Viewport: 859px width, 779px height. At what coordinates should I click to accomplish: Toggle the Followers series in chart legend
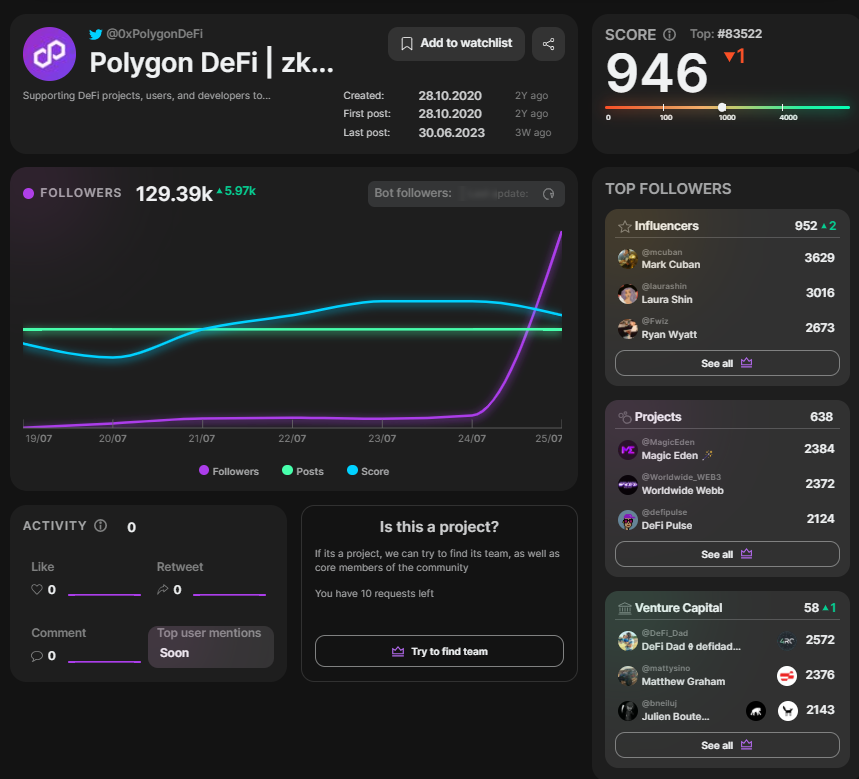coord(229,471)
